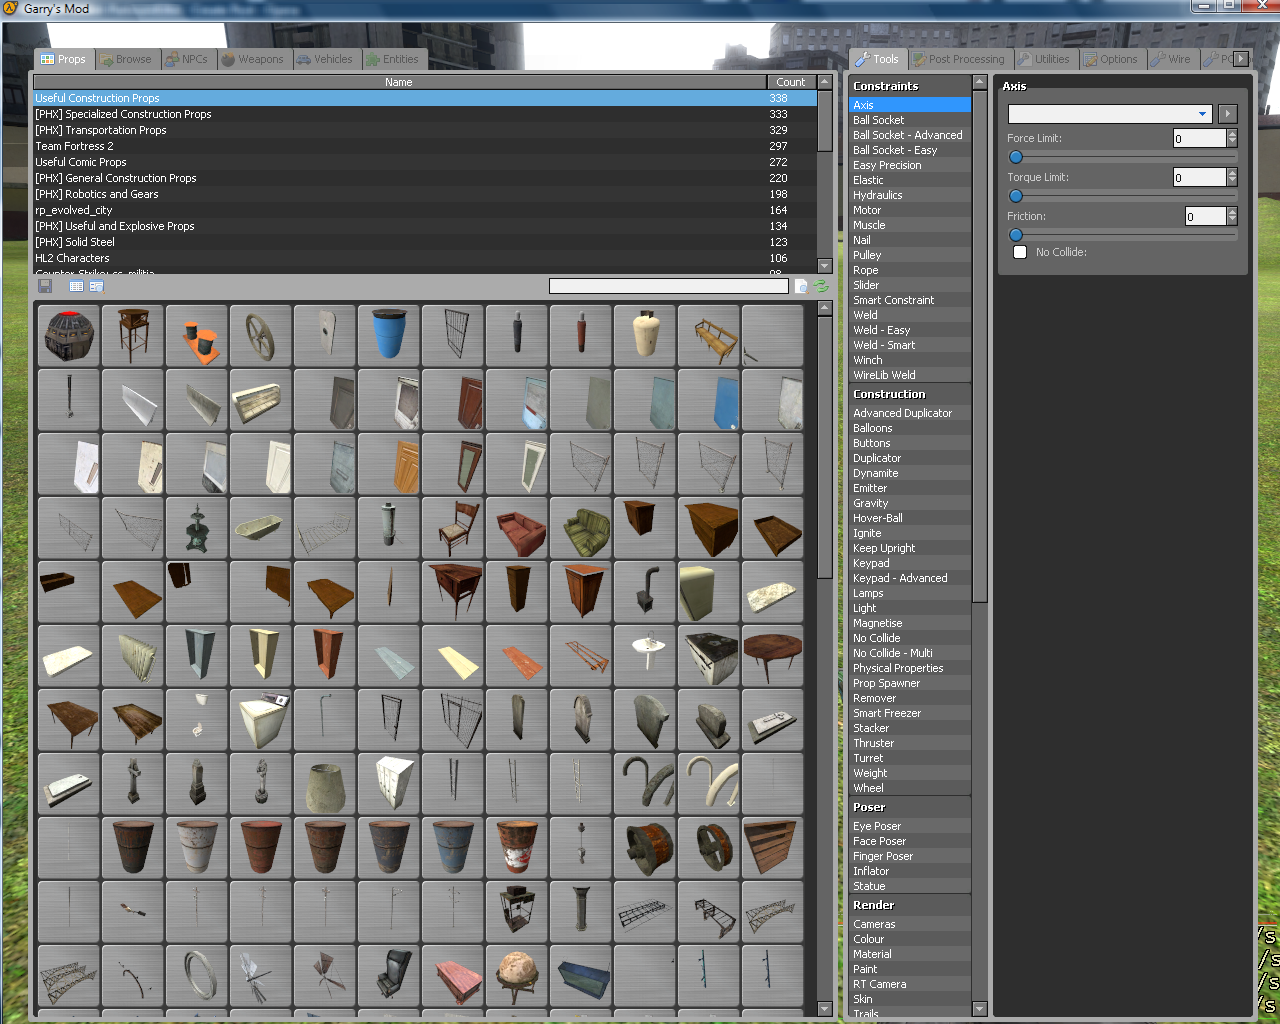1280x1024 pixels.
Task: Open the Post Processing tab
Action: click(959, 59)
